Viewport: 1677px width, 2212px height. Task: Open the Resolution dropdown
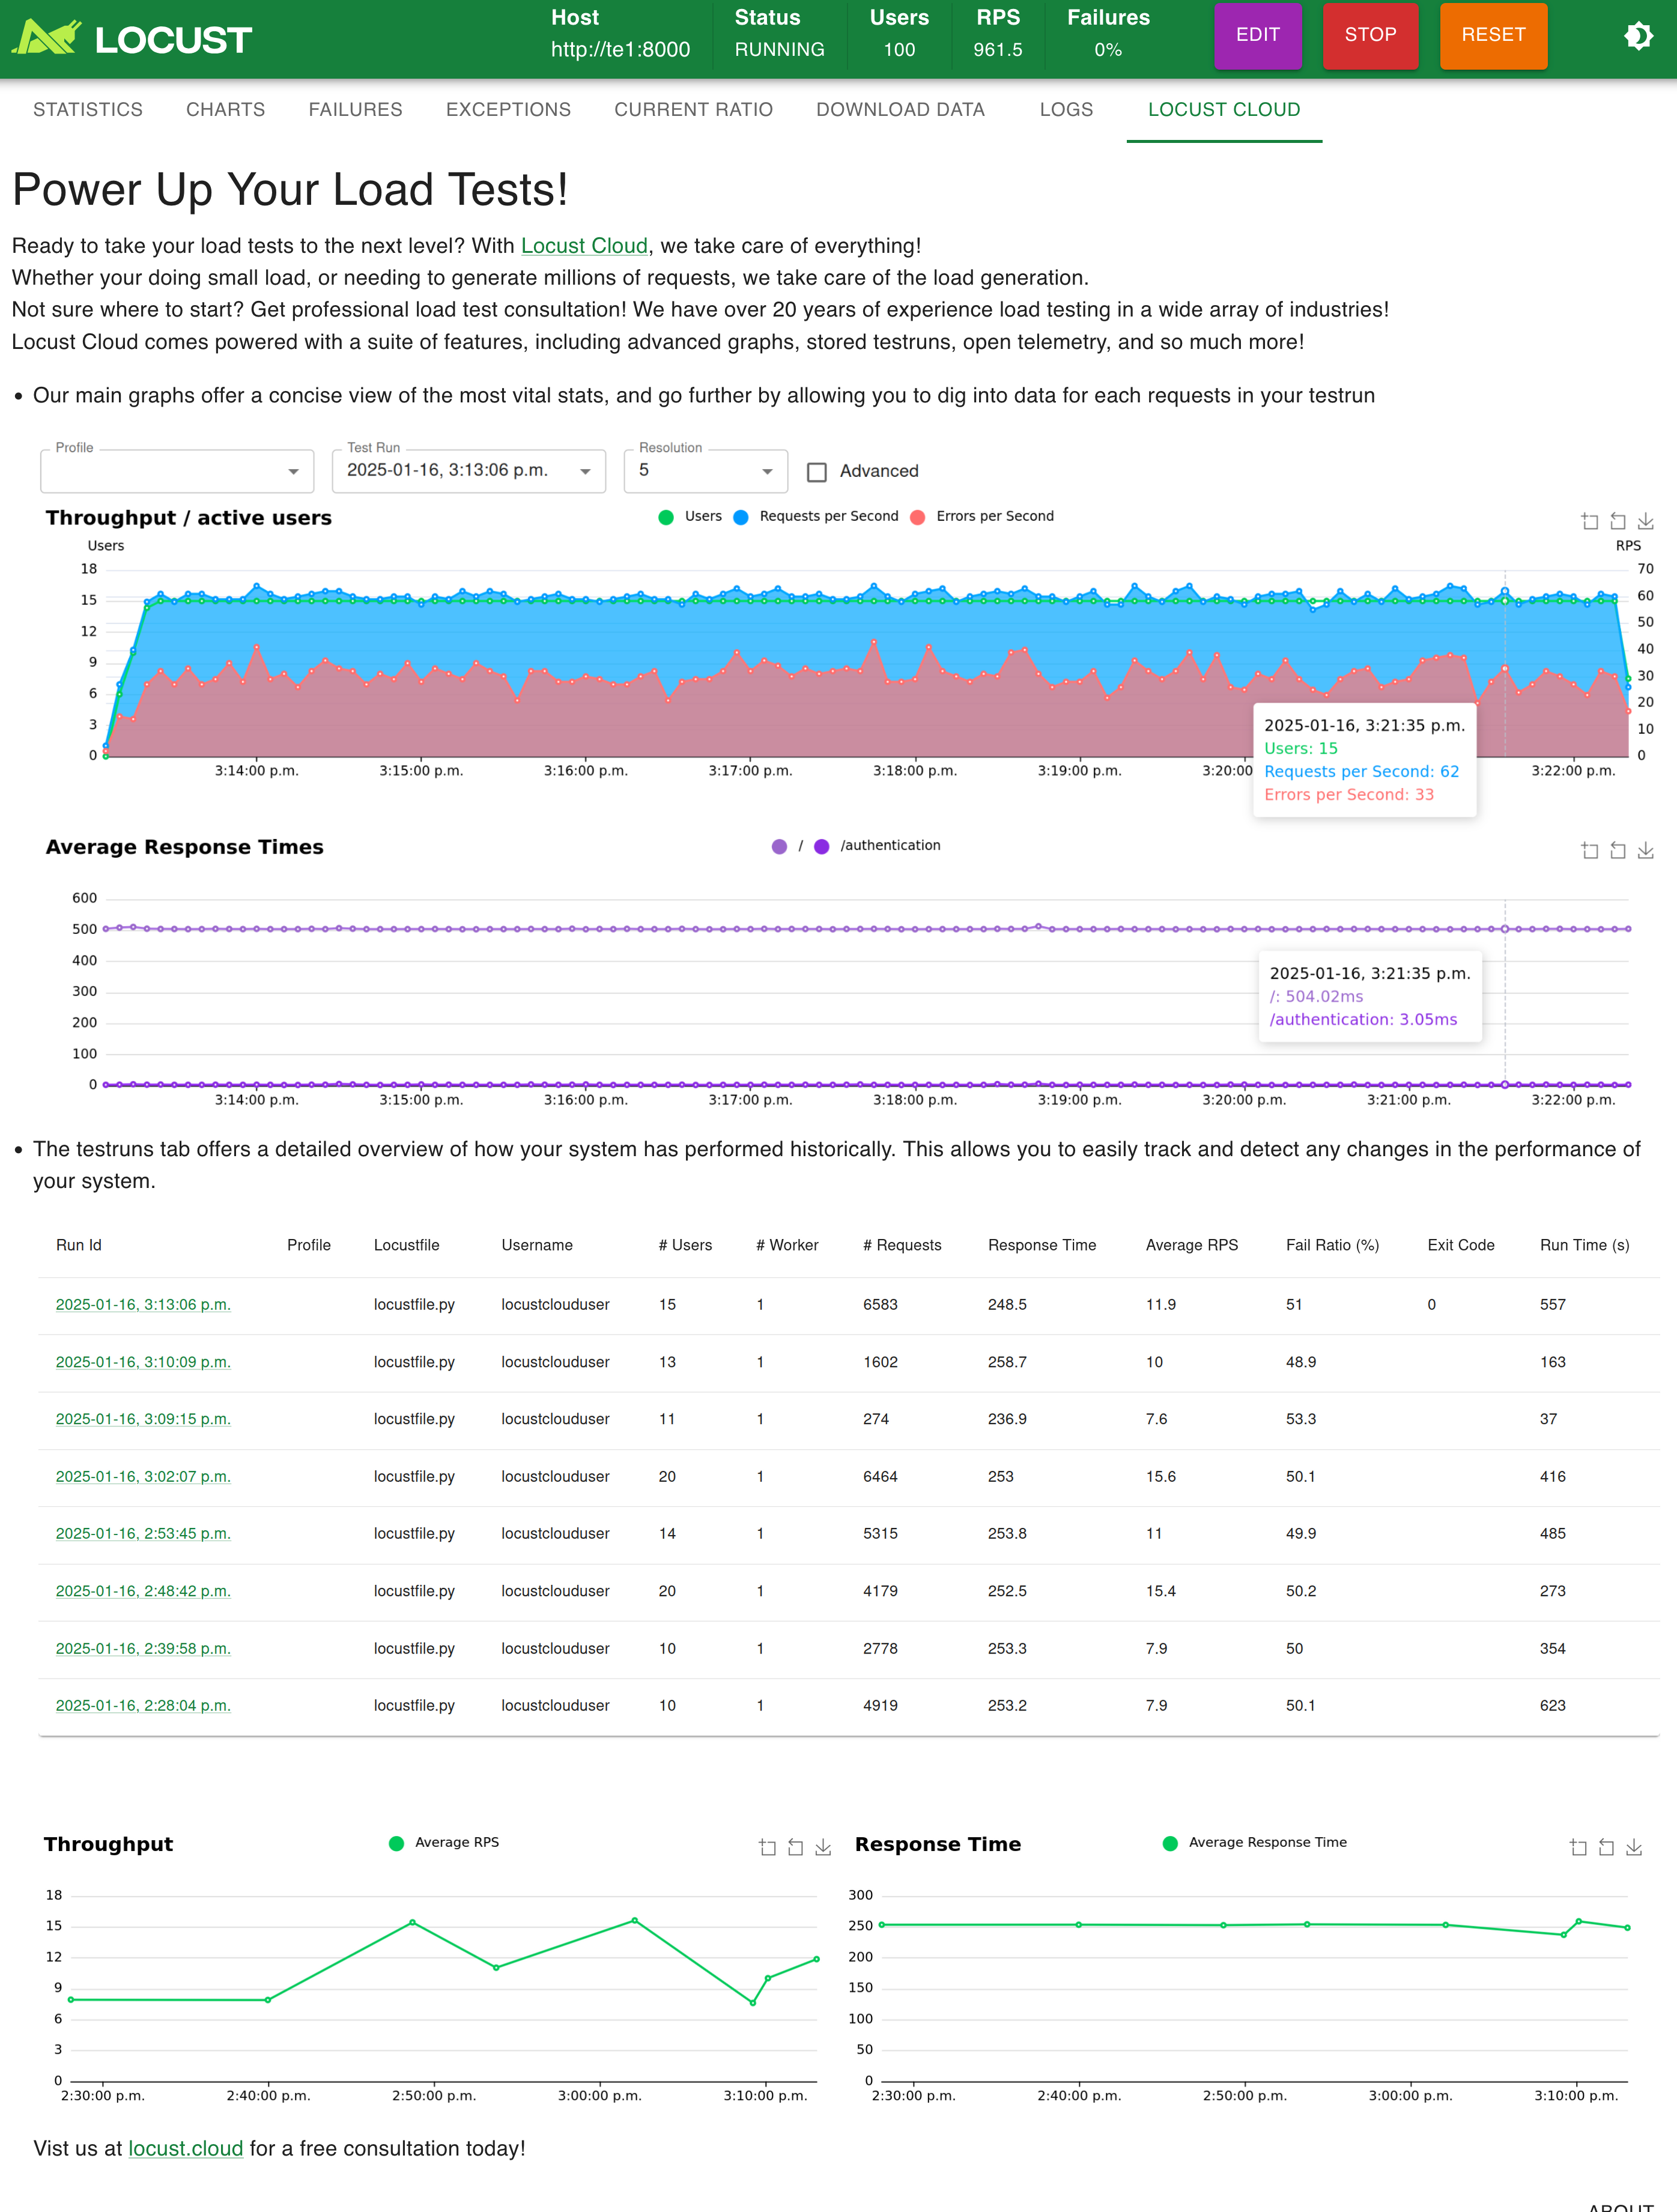click(705, 471)
